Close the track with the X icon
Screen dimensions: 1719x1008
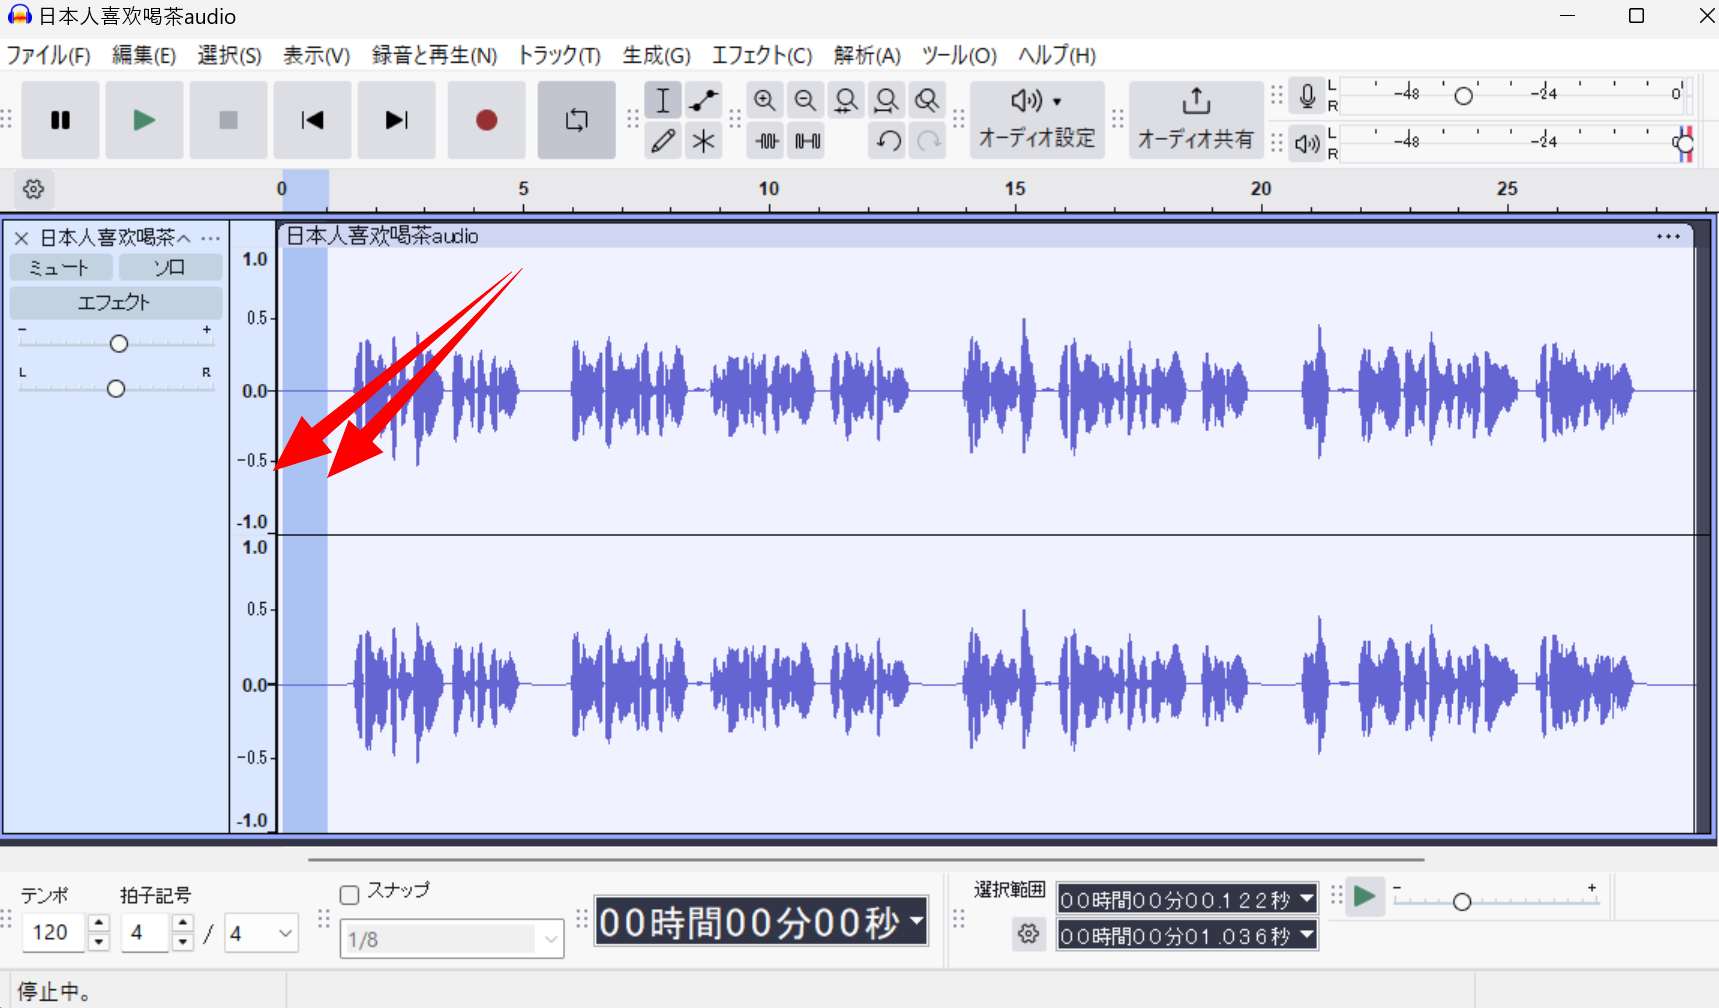21,238
